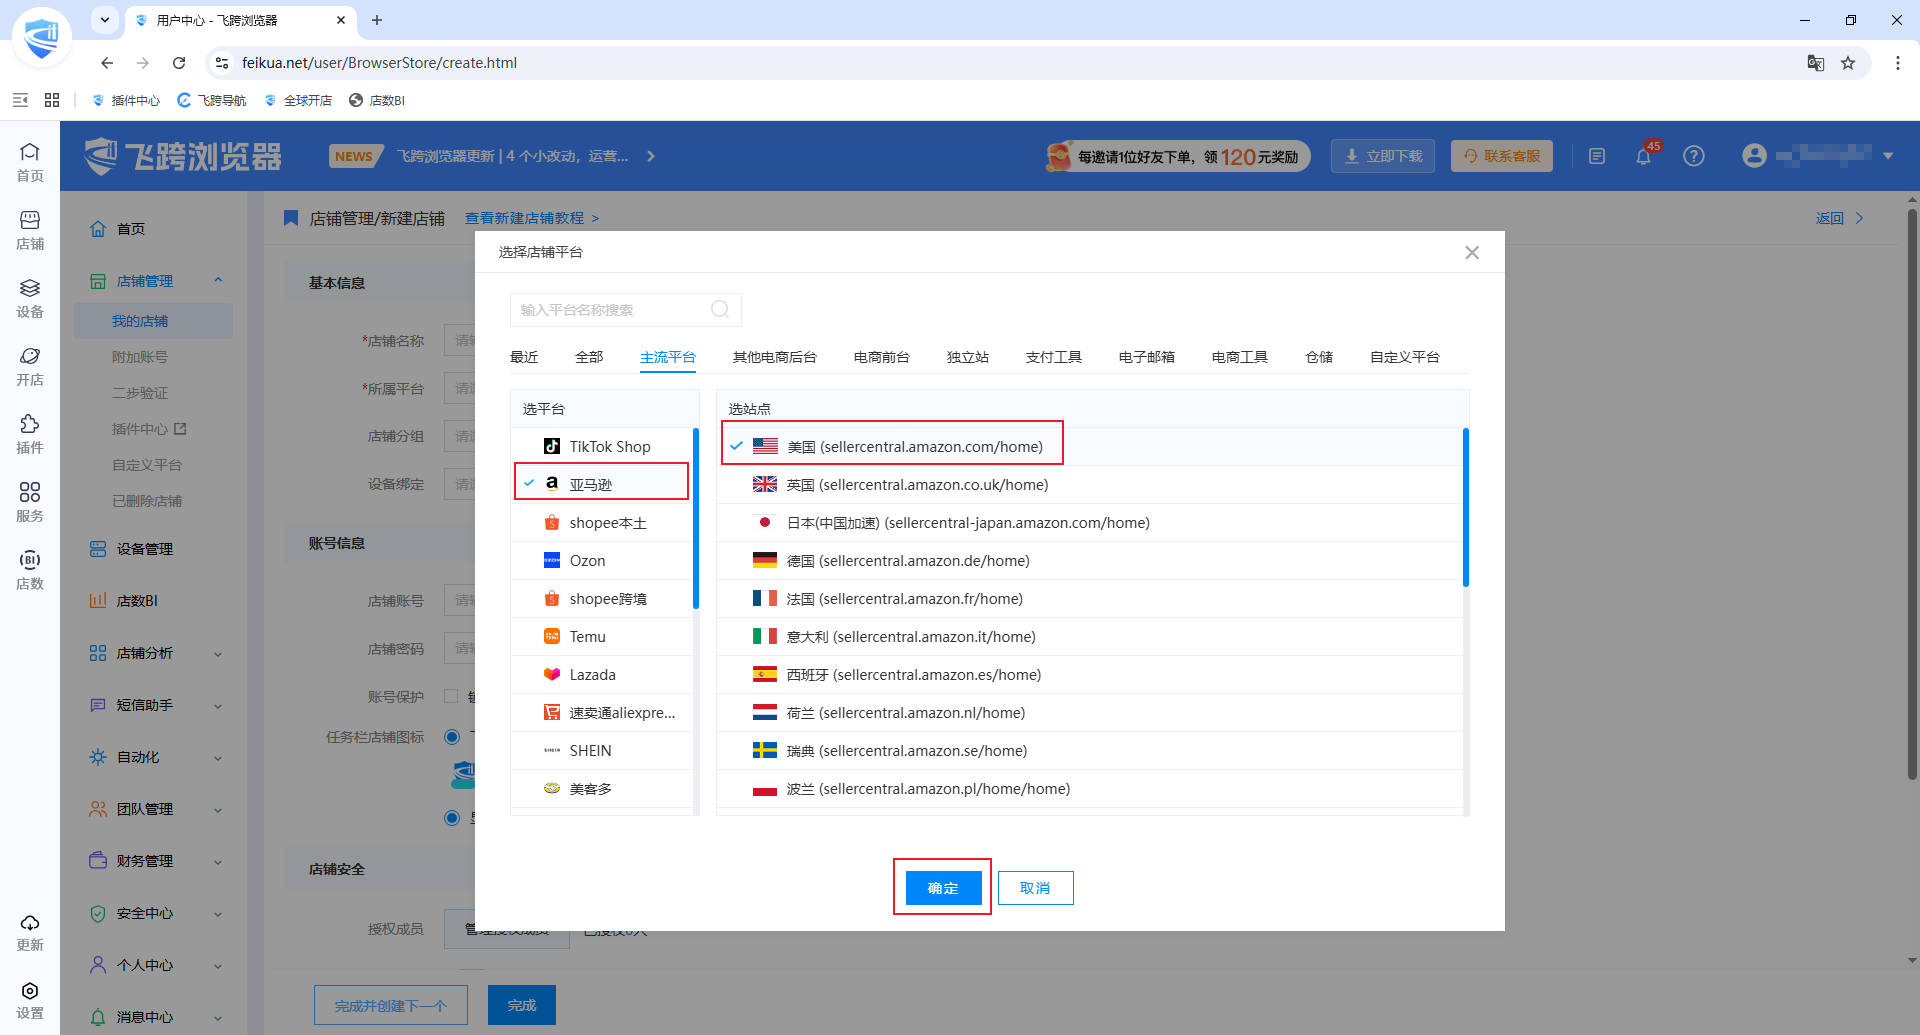Click the notification bell icon

coord(1643,156)
